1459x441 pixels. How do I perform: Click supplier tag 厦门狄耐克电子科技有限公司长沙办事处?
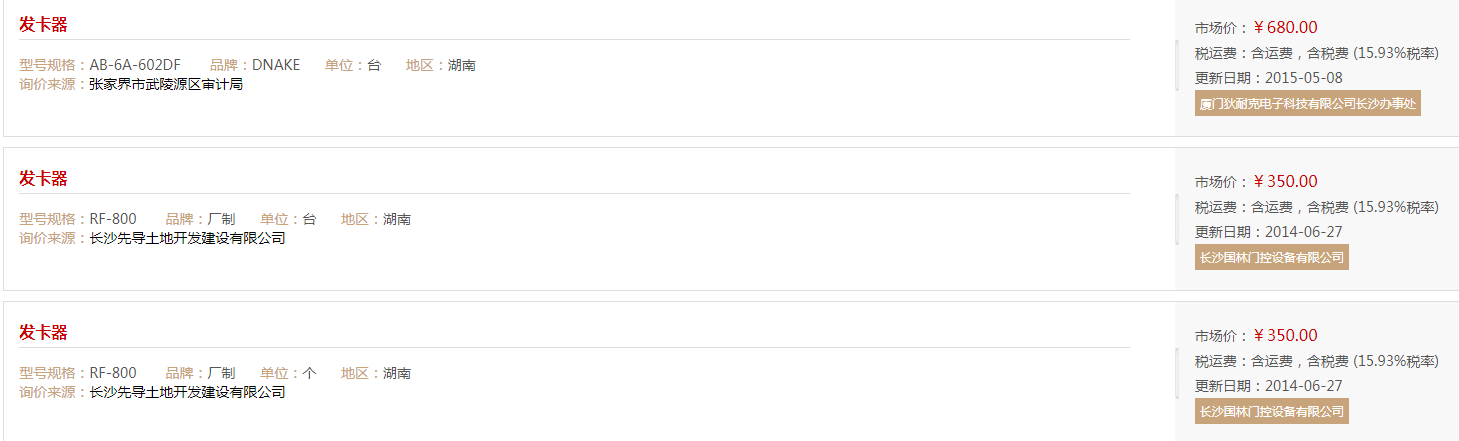click(x=1308, y=103)
